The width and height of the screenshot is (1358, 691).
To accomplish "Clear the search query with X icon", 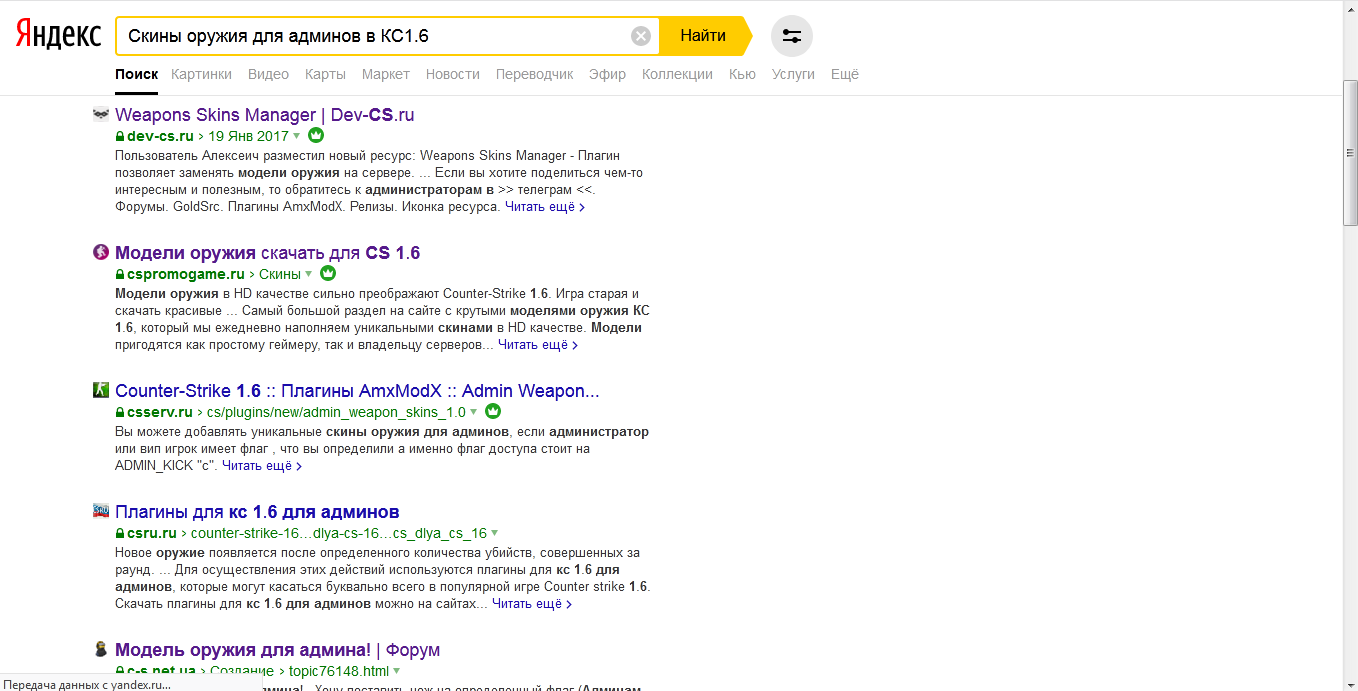I will [x=641, y=36].
